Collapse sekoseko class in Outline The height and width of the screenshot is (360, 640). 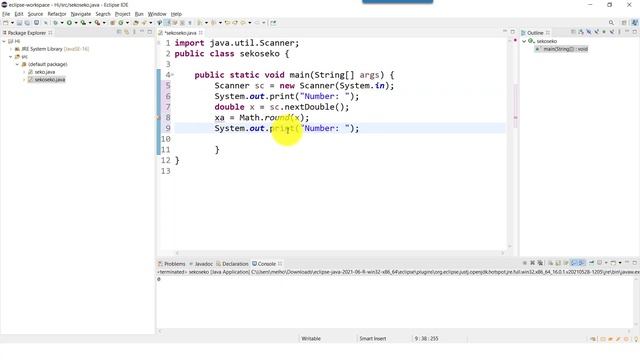[x=524, y=41]
